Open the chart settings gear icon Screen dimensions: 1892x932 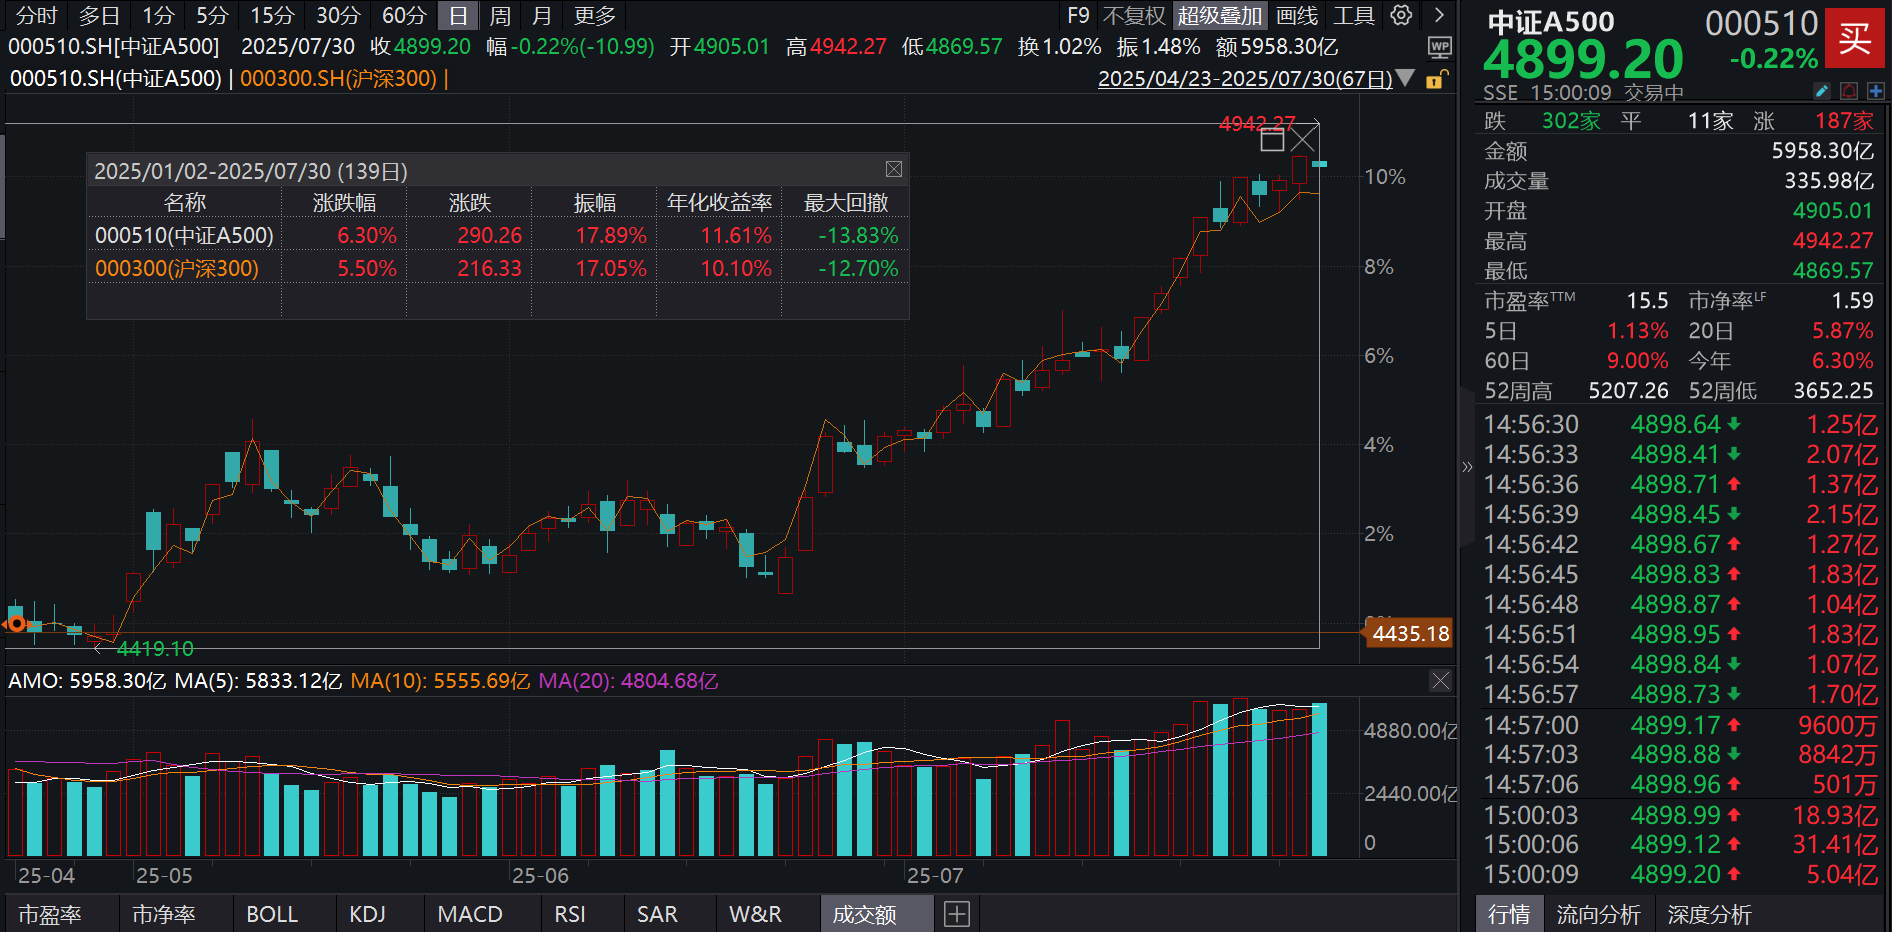(x=1400, y=16)
